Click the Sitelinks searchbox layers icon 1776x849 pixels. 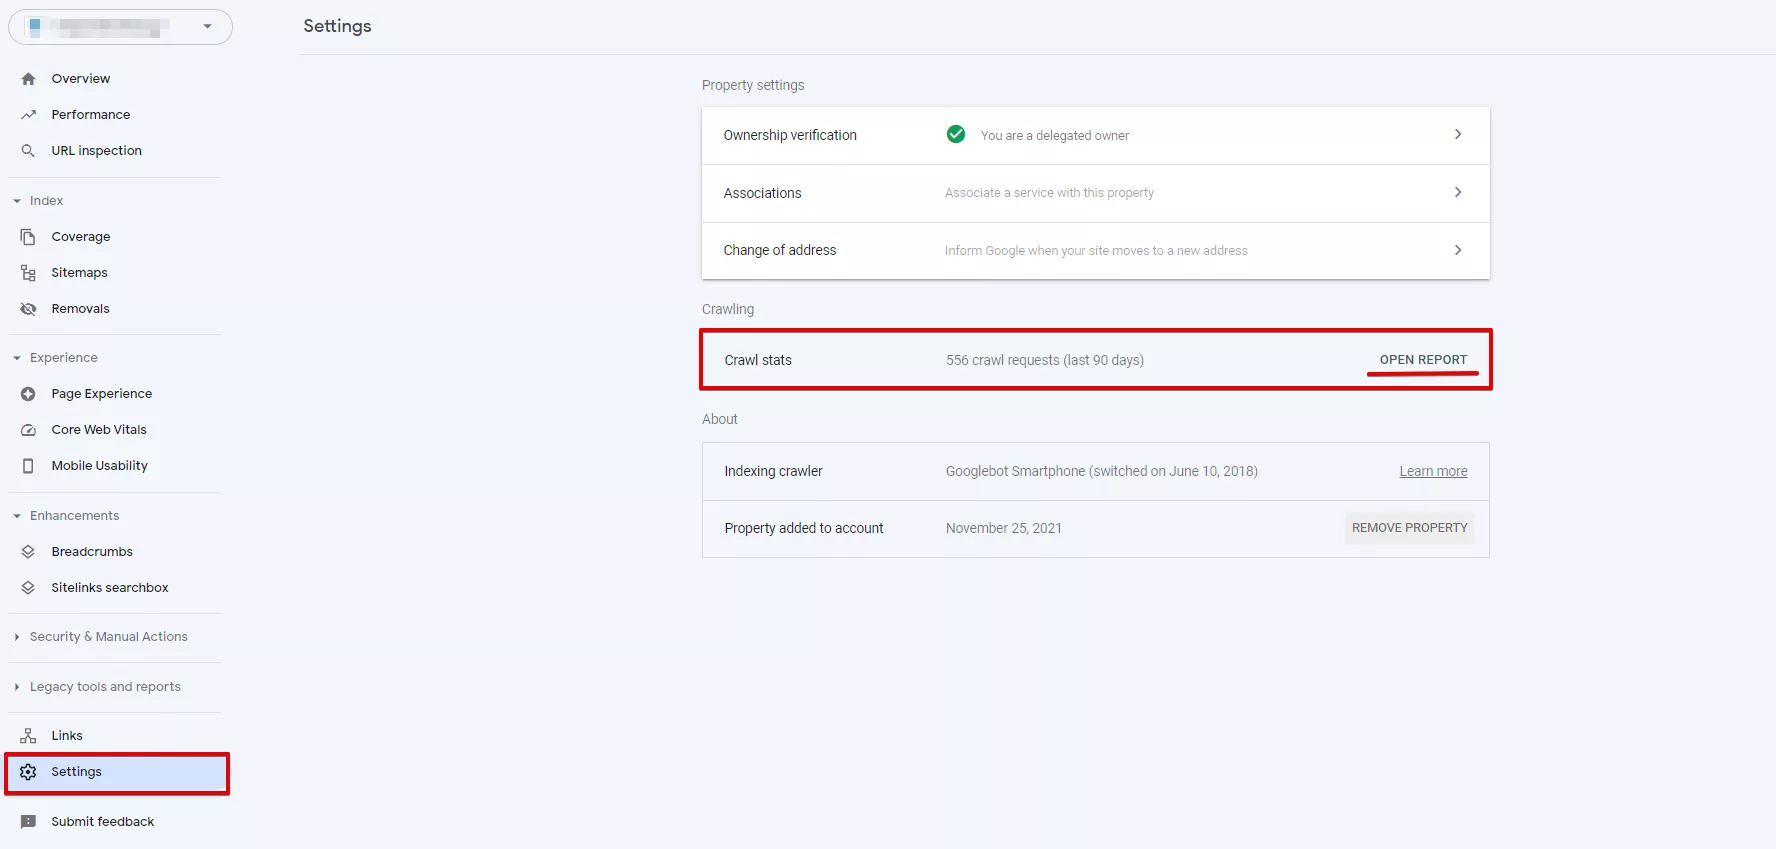pos(28,588)
